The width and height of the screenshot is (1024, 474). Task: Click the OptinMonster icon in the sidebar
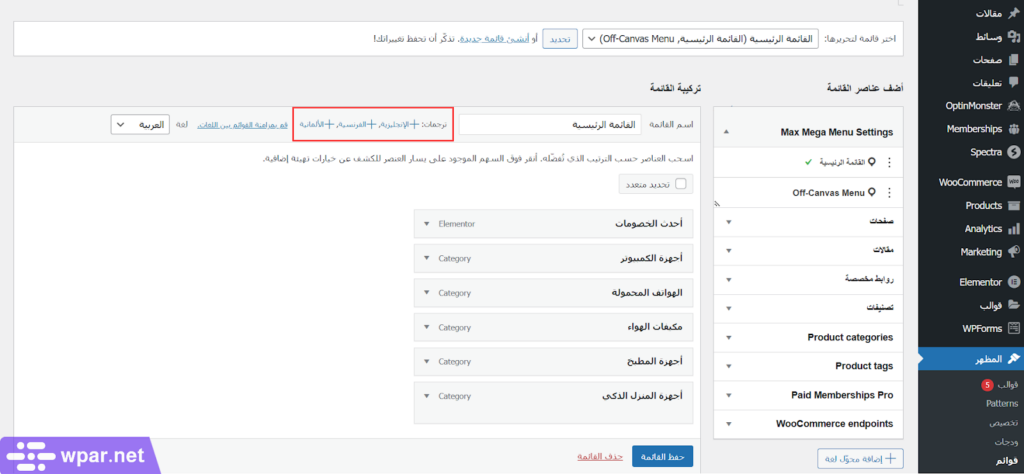click(1013, 105)
